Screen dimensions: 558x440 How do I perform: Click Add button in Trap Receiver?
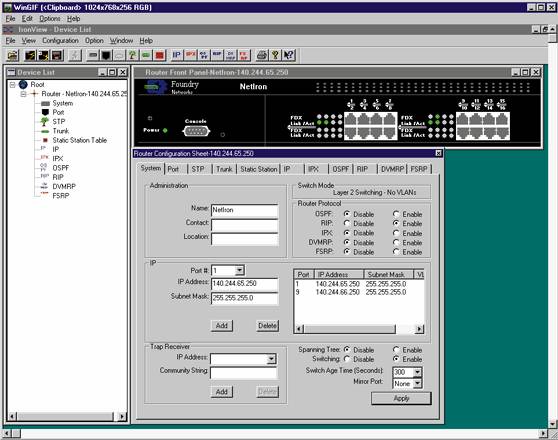coord(222,392)
